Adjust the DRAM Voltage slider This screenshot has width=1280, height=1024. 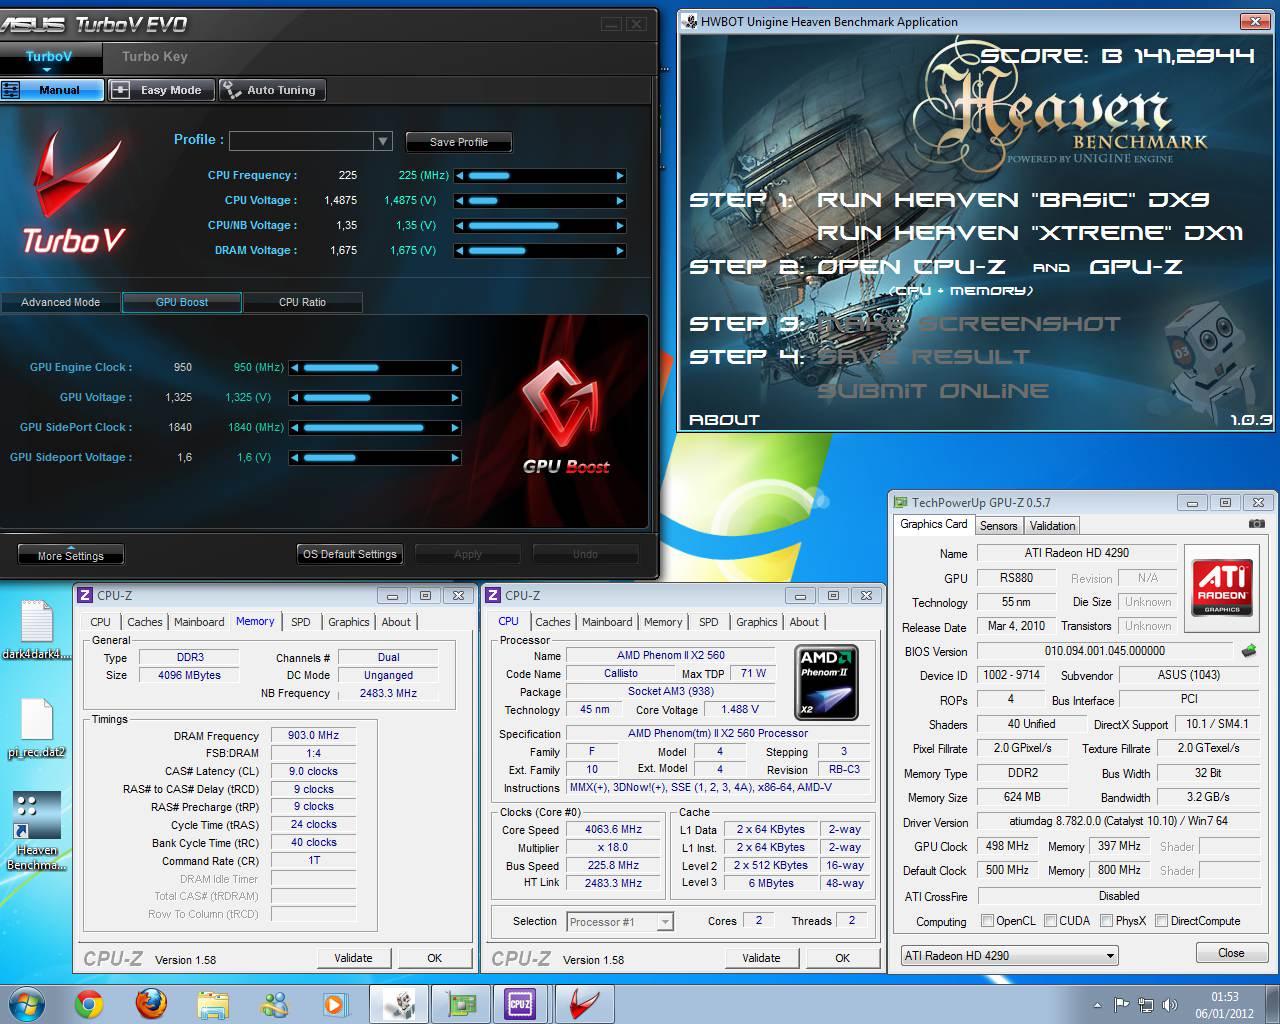click(x=540, y=251)
